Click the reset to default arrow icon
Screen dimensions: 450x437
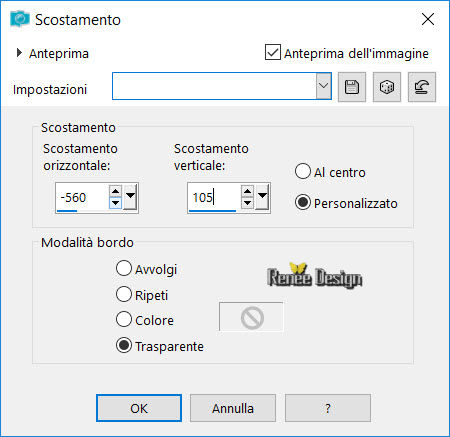click(x=422, y=87)
